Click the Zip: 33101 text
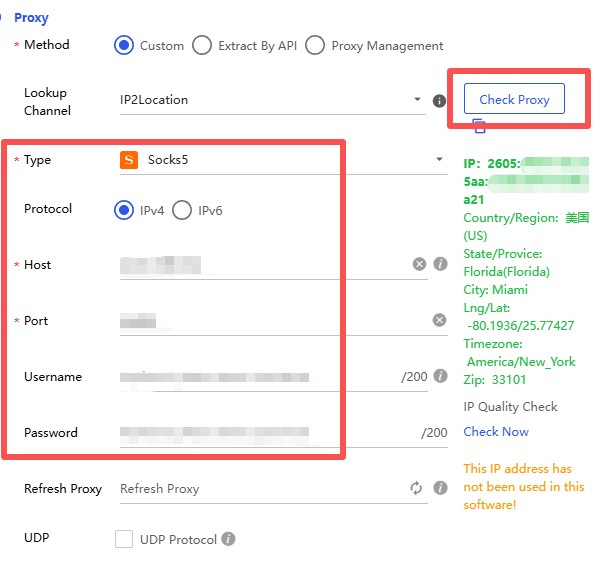The image size is (612, 579). tap(495, 379)
